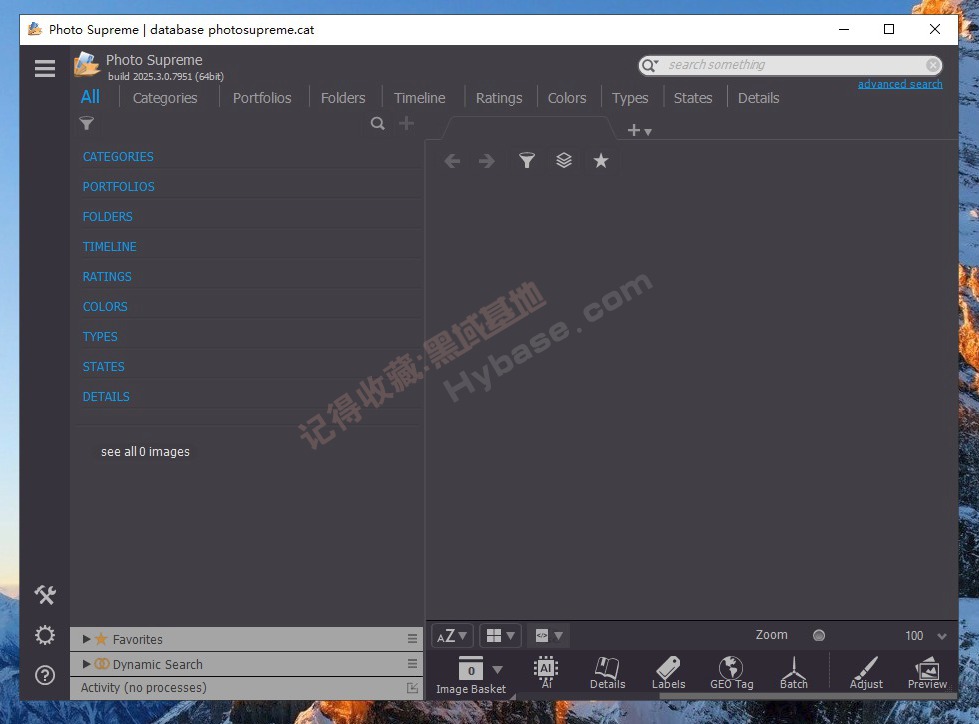Open the CATEGORIES list entry
Screen dimensions: 979x724
[118, 157]
